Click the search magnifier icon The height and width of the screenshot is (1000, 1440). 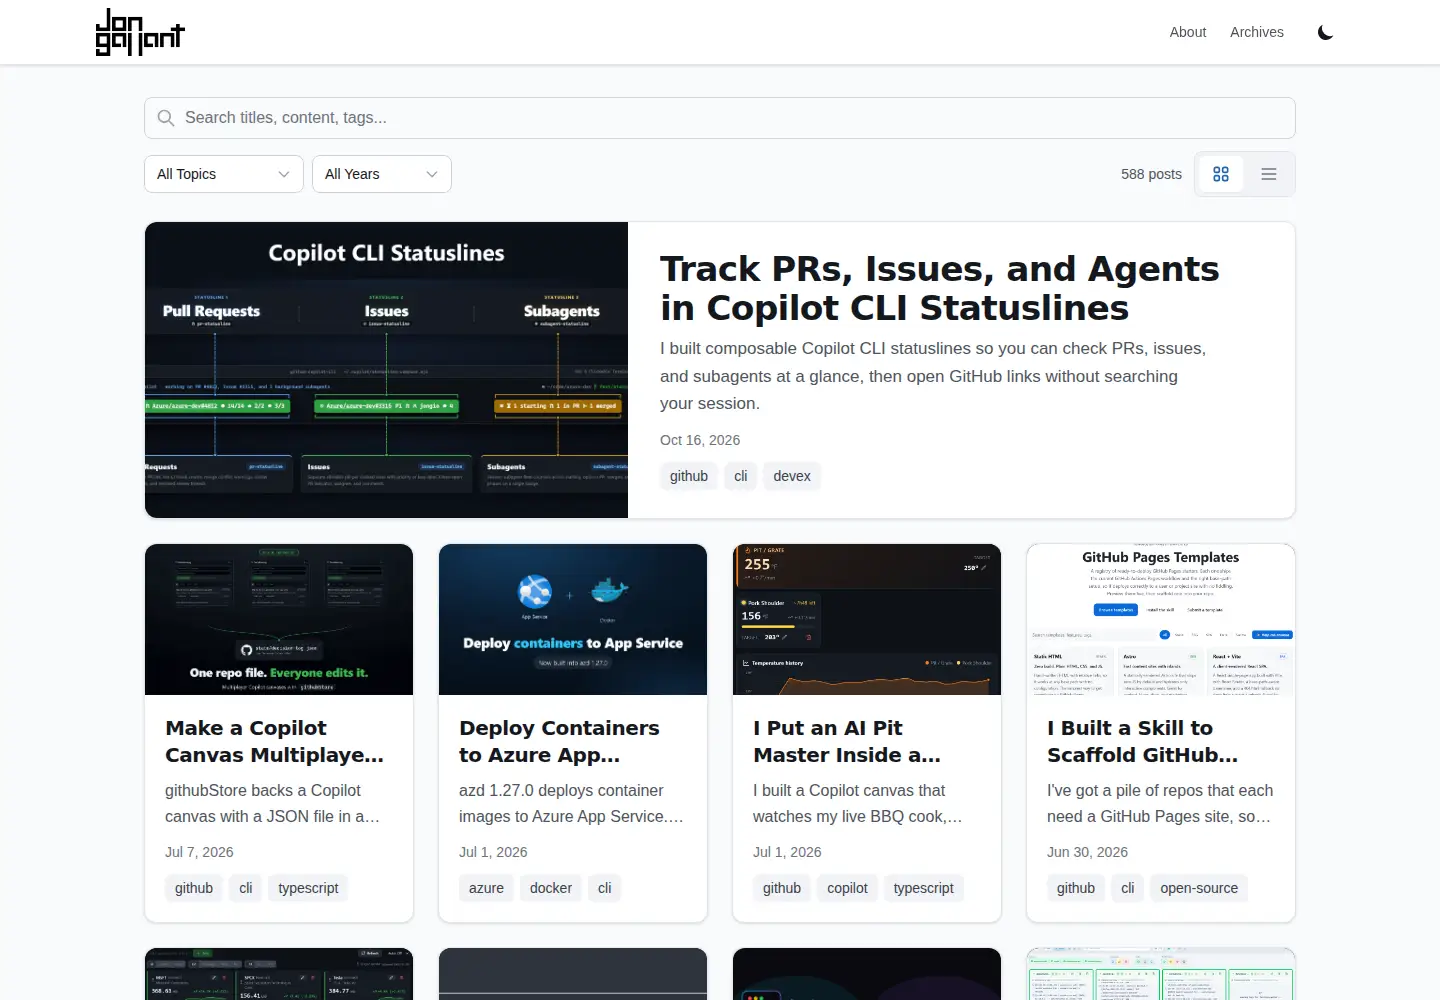(166, 118)
